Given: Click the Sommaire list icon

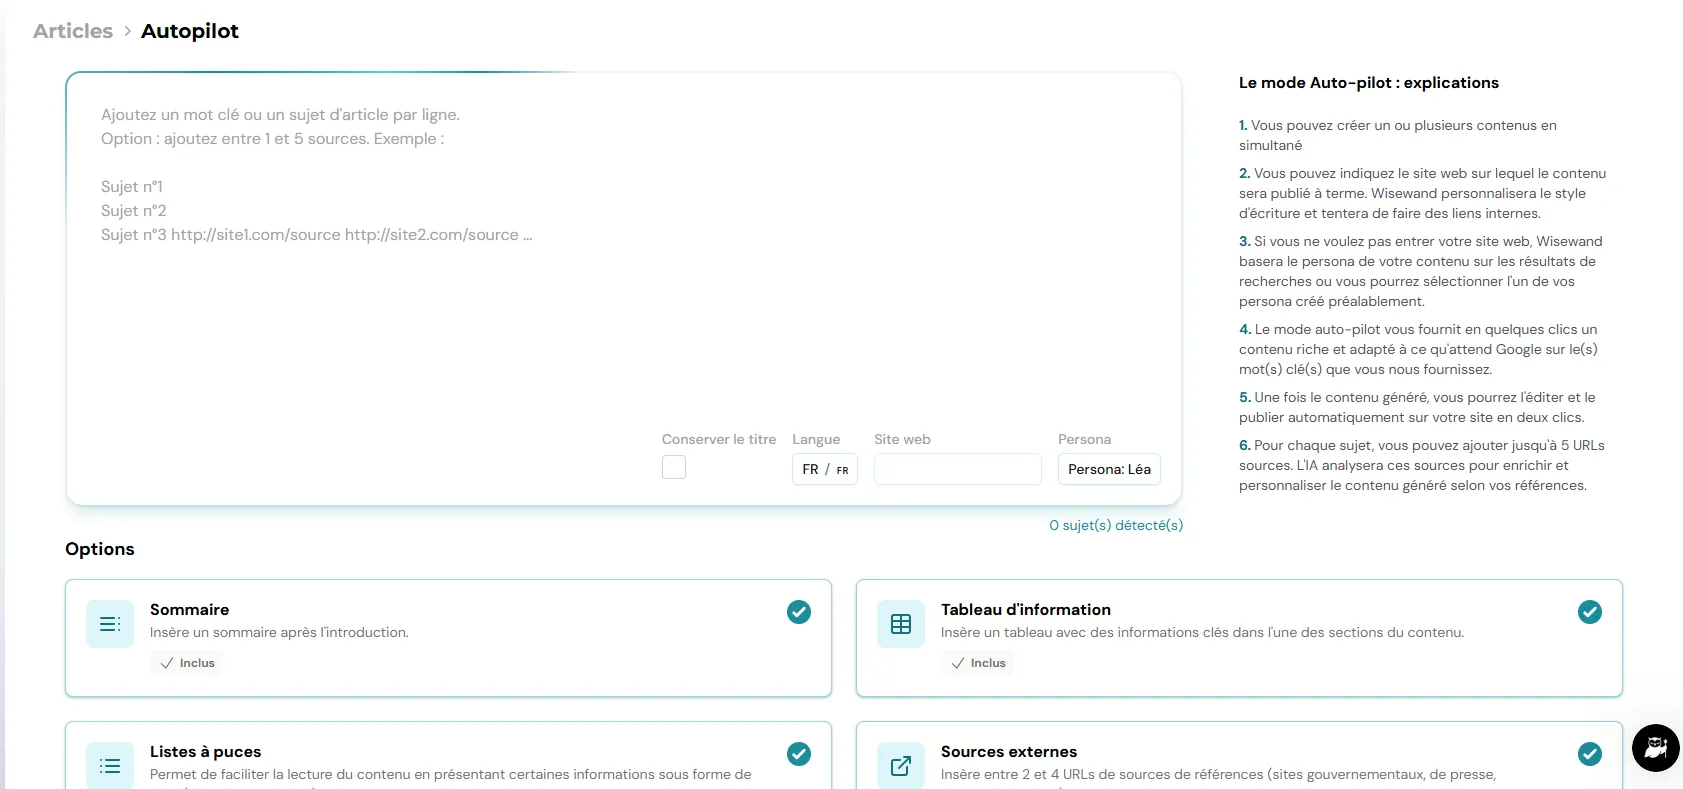Looking at the screenshot, I should [x=110, y=624].
